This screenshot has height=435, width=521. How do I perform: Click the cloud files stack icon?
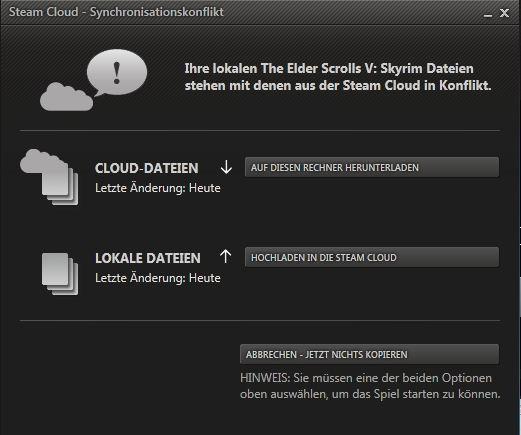click(x=49, y=177)
